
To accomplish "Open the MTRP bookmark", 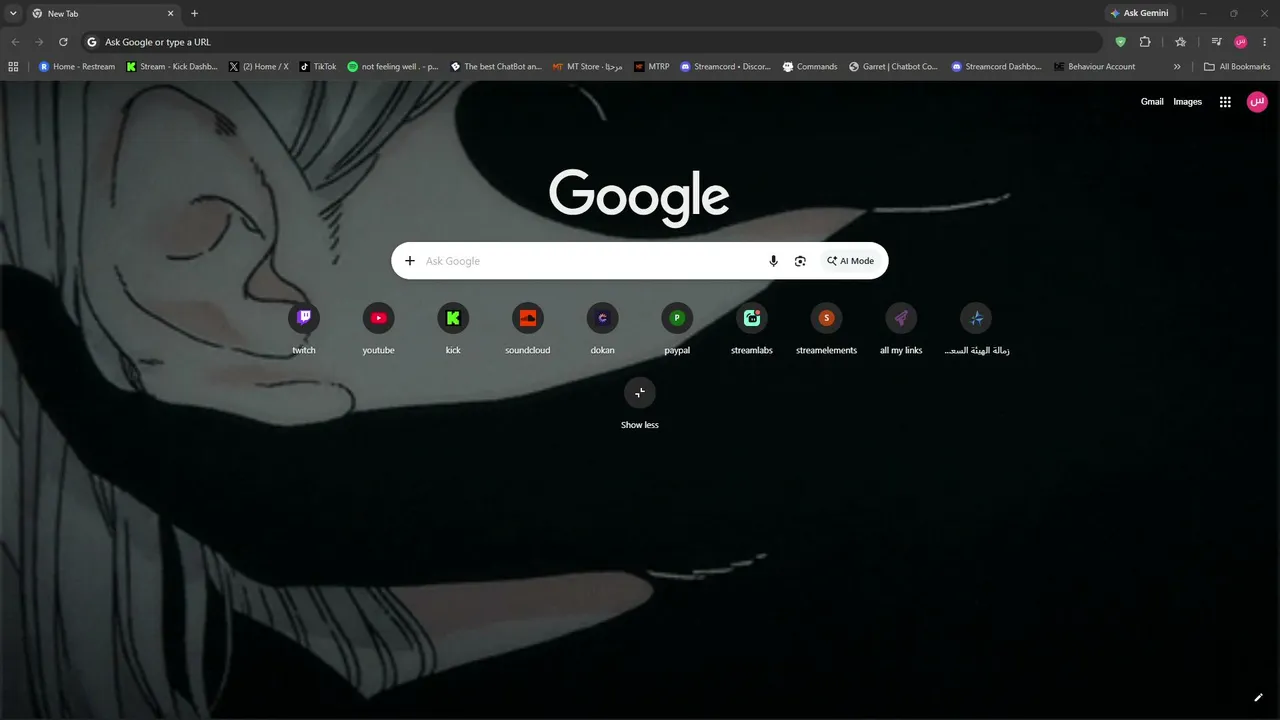I will [652, 67].
